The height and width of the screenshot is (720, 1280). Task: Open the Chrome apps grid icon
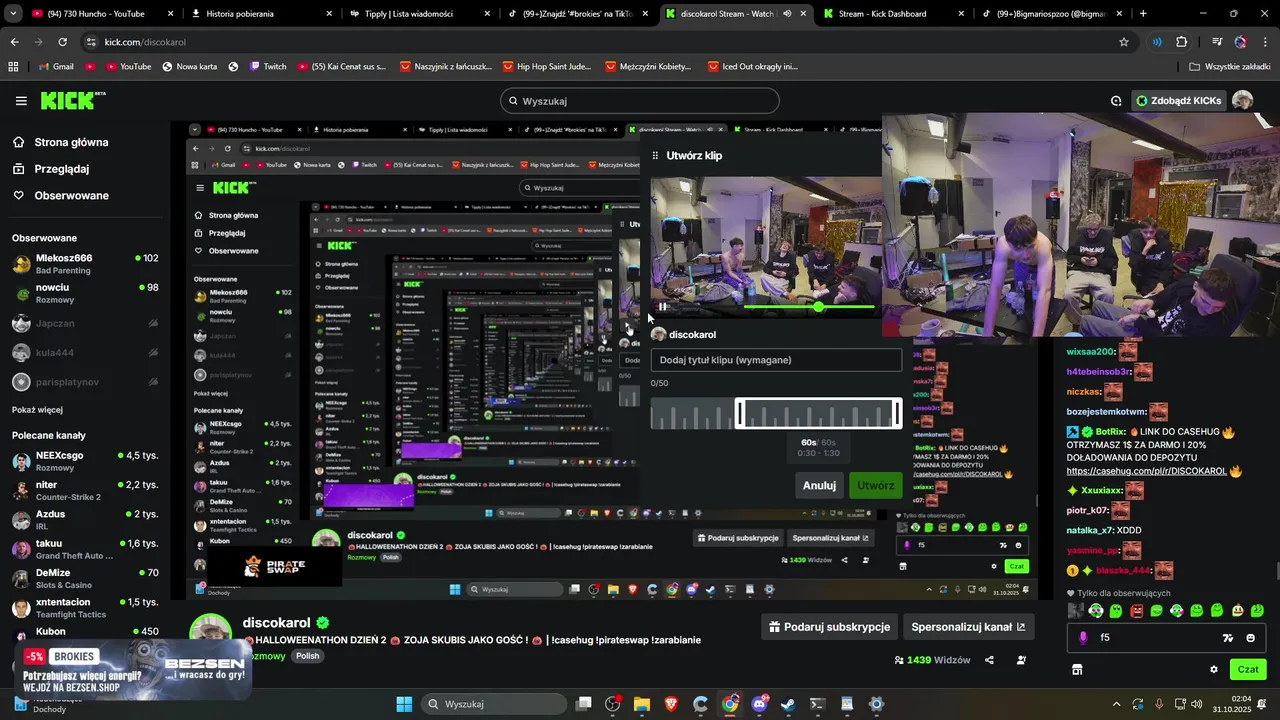(13, 67)
